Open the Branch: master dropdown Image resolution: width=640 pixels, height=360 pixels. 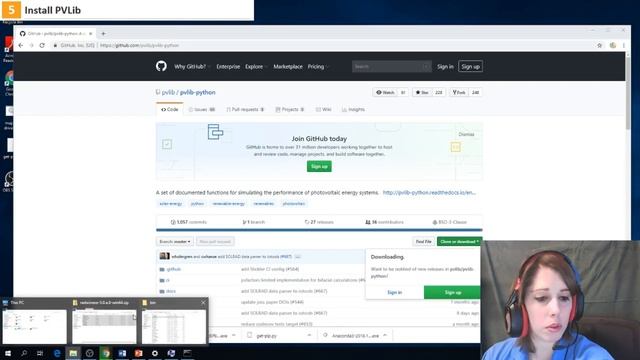pyautogui.click(x=175, y=242)
